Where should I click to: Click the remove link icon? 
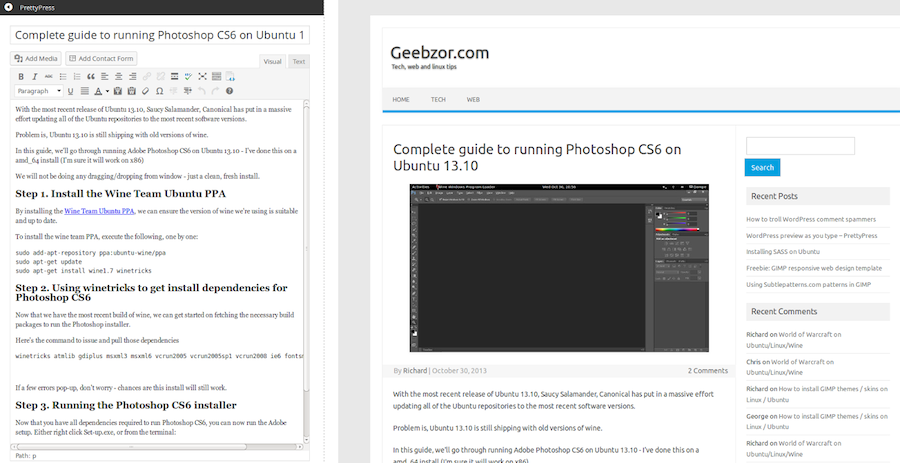pos(161,76)
